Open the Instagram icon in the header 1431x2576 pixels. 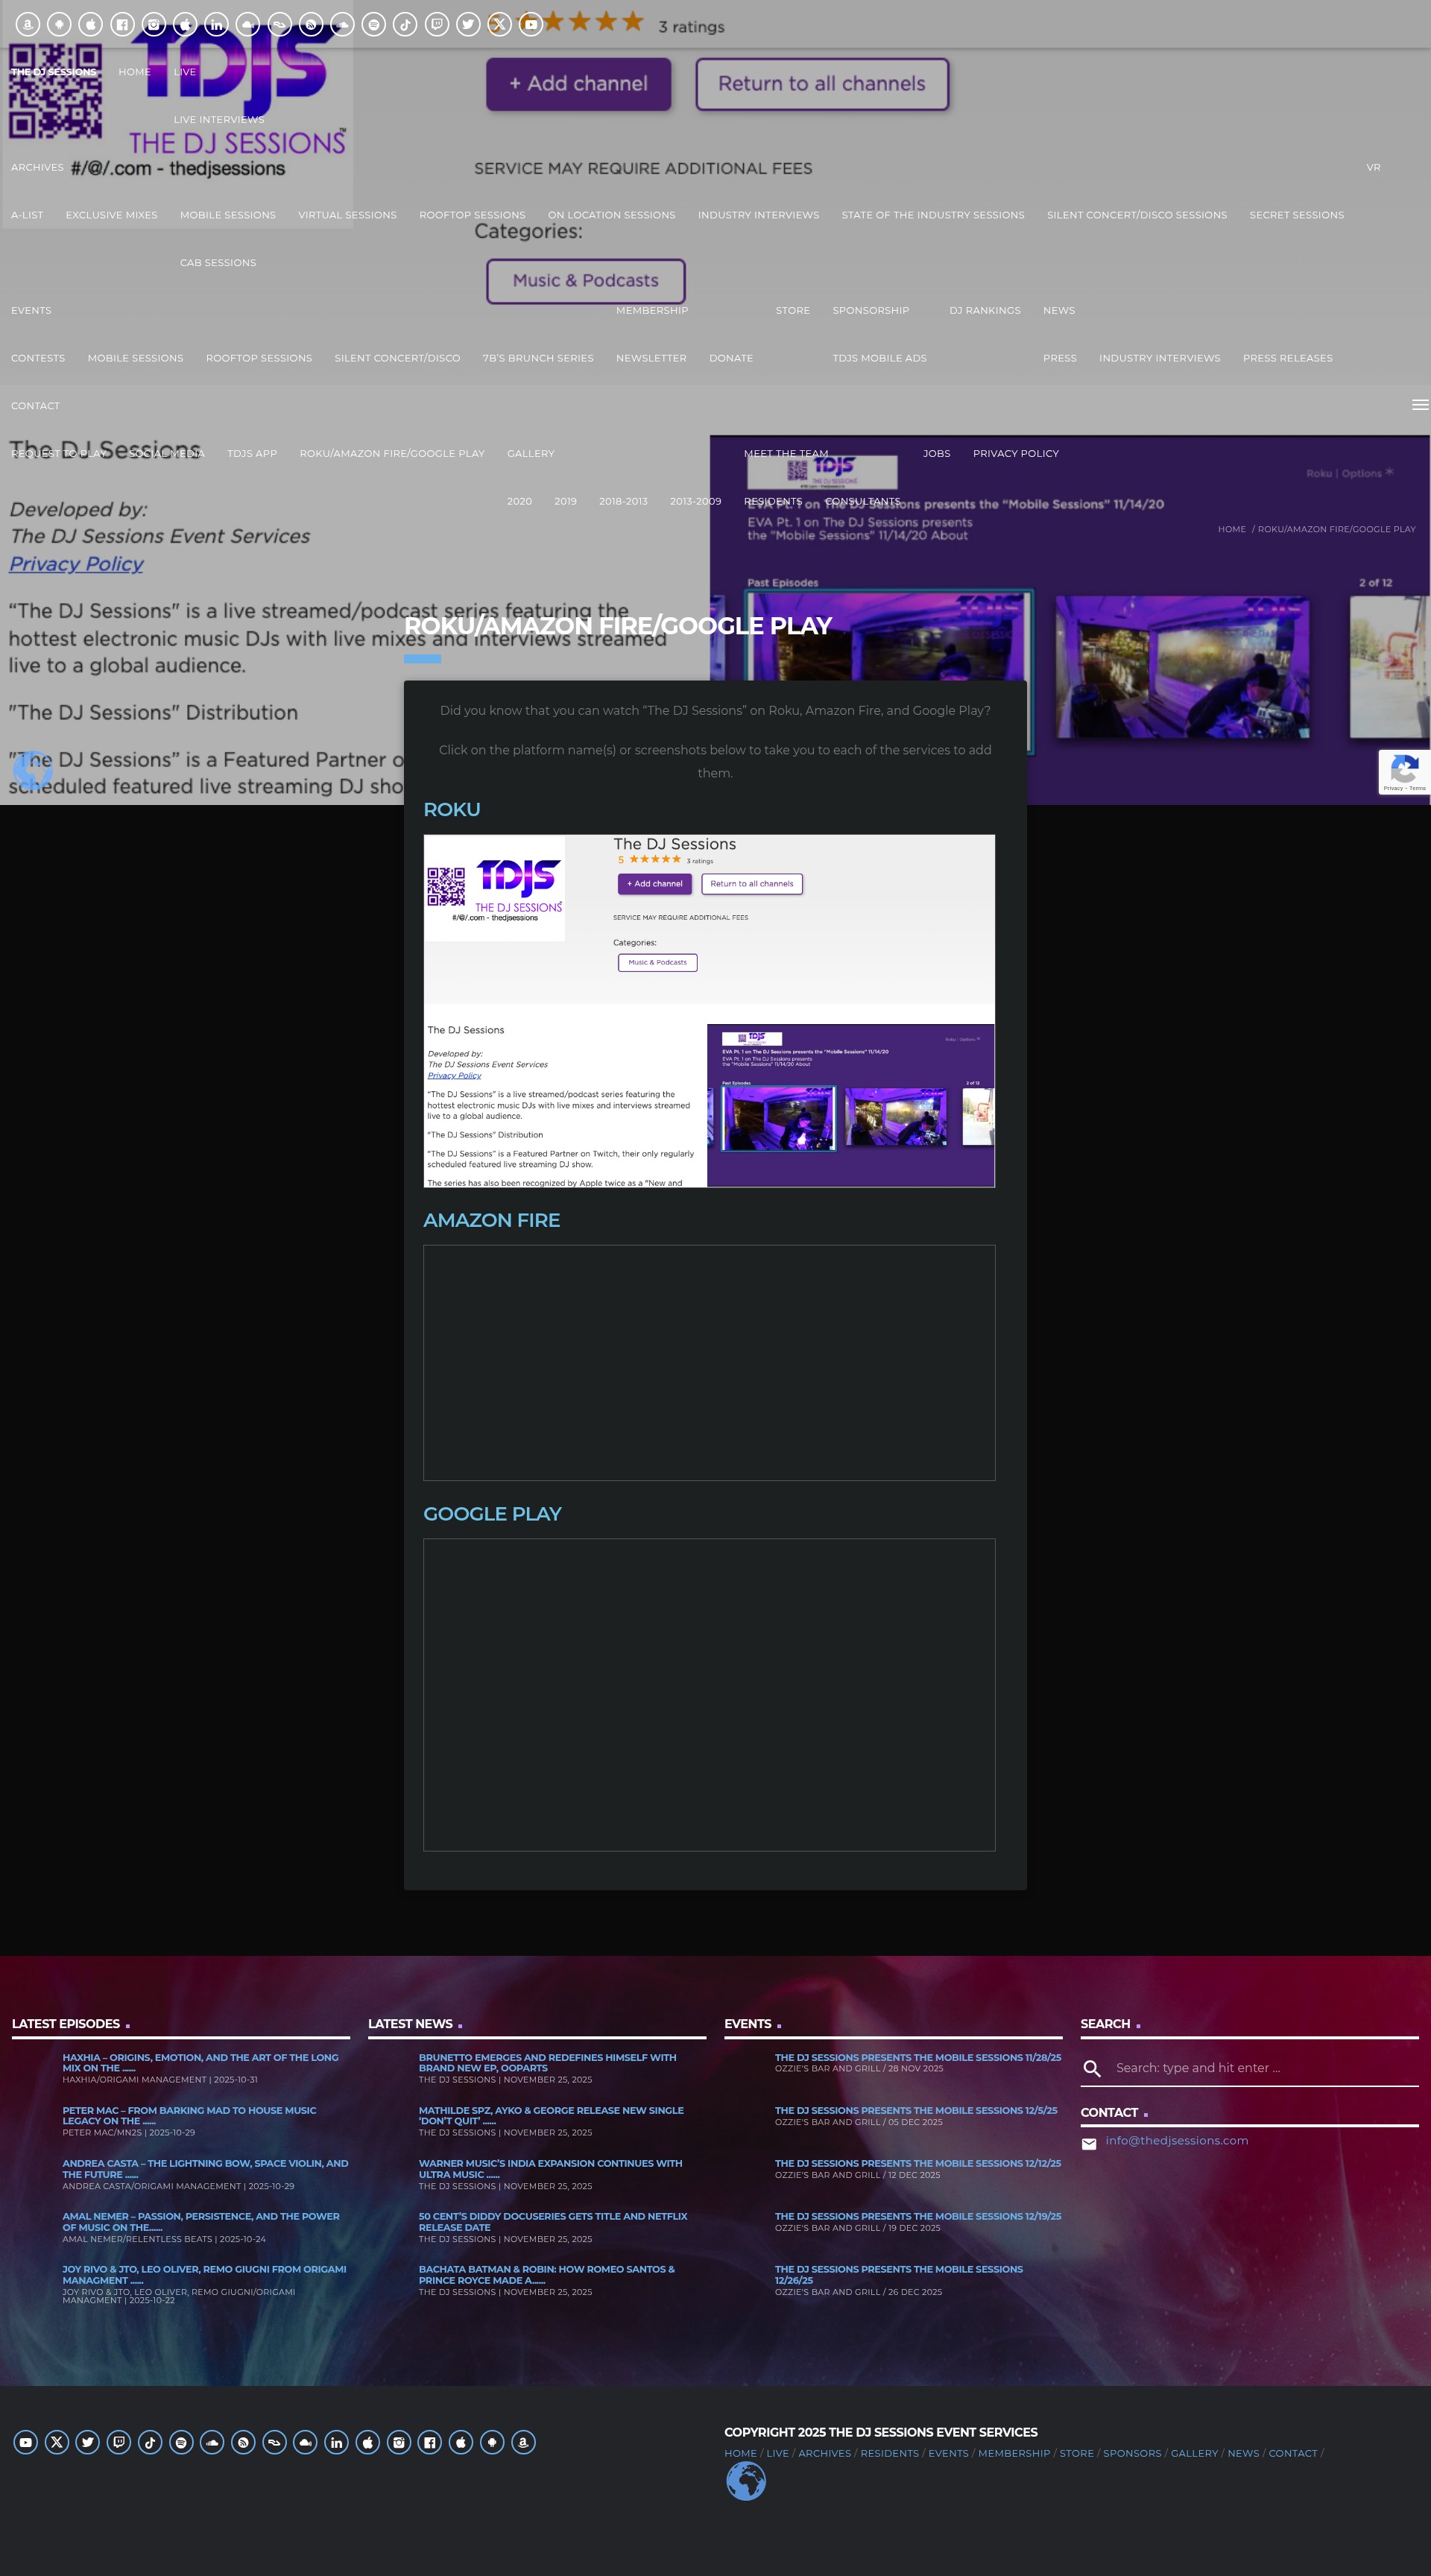[x=153, y=24]
